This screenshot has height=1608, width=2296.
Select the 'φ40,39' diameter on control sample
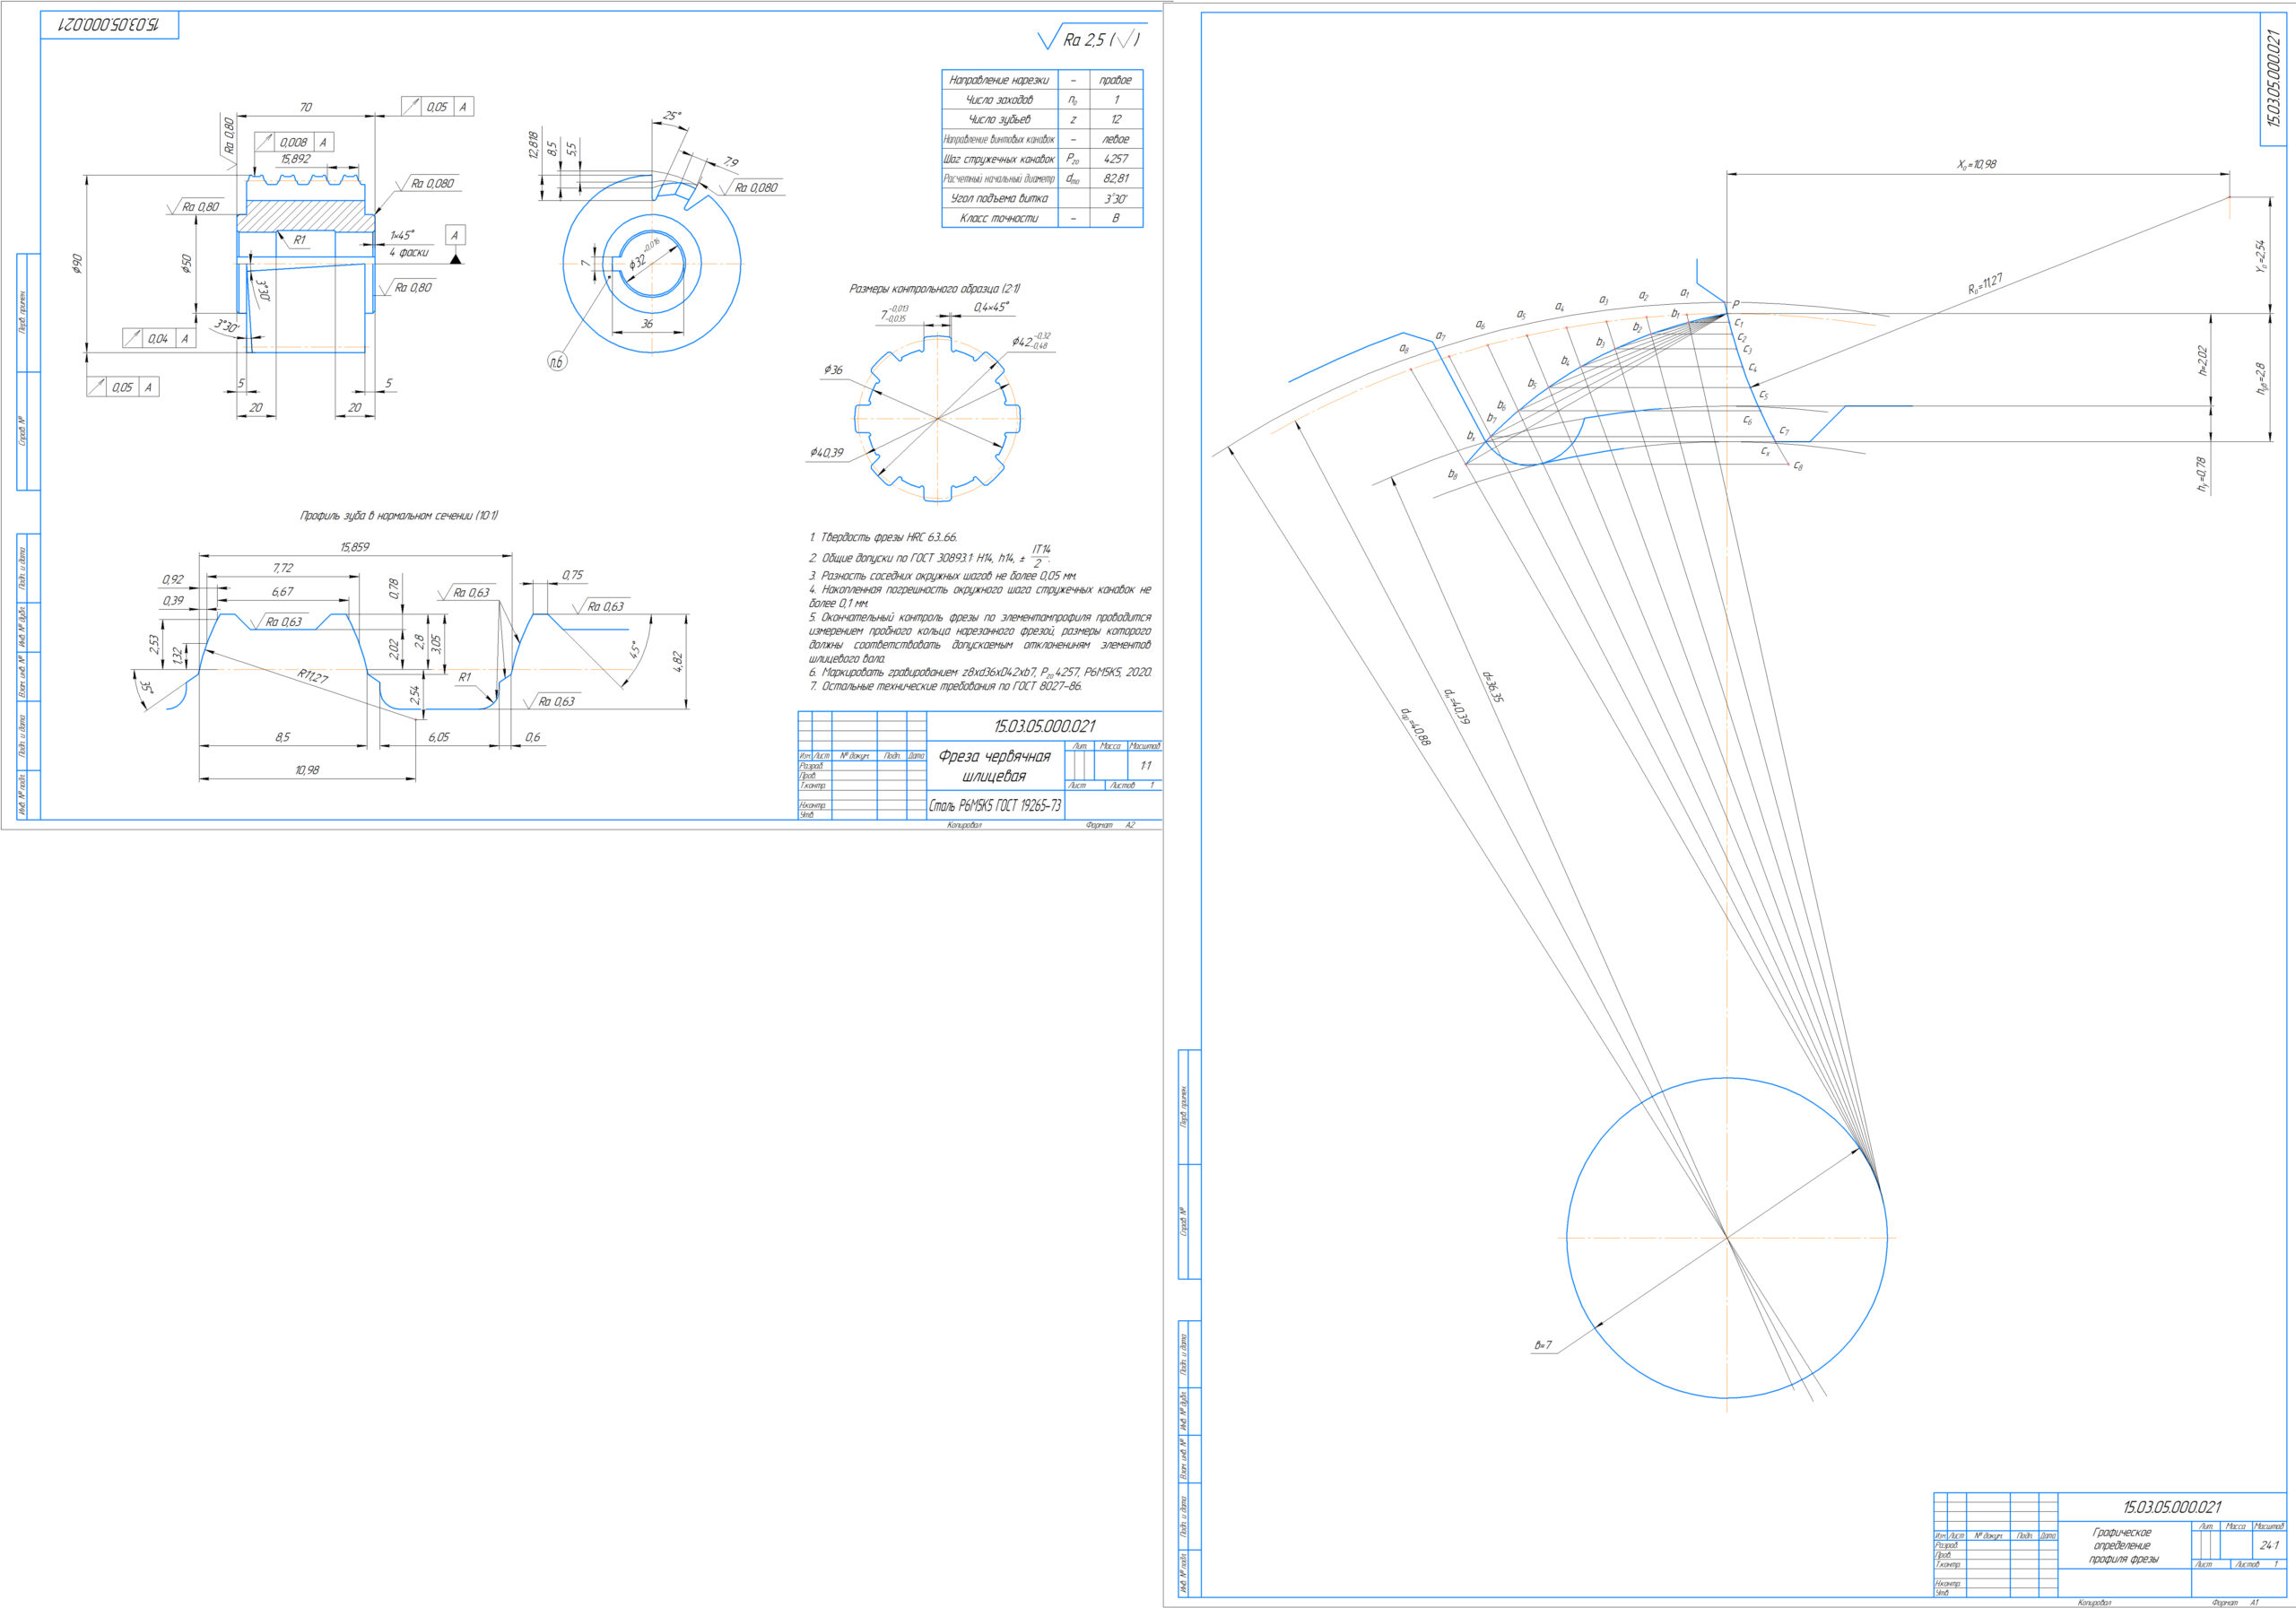(827, 453)
